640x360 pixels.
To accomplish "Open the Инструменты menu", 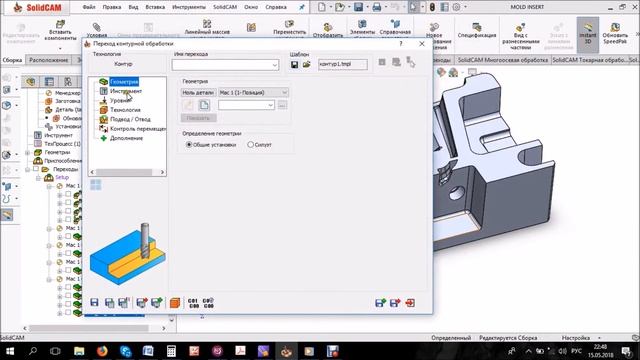I will point(189,7).
